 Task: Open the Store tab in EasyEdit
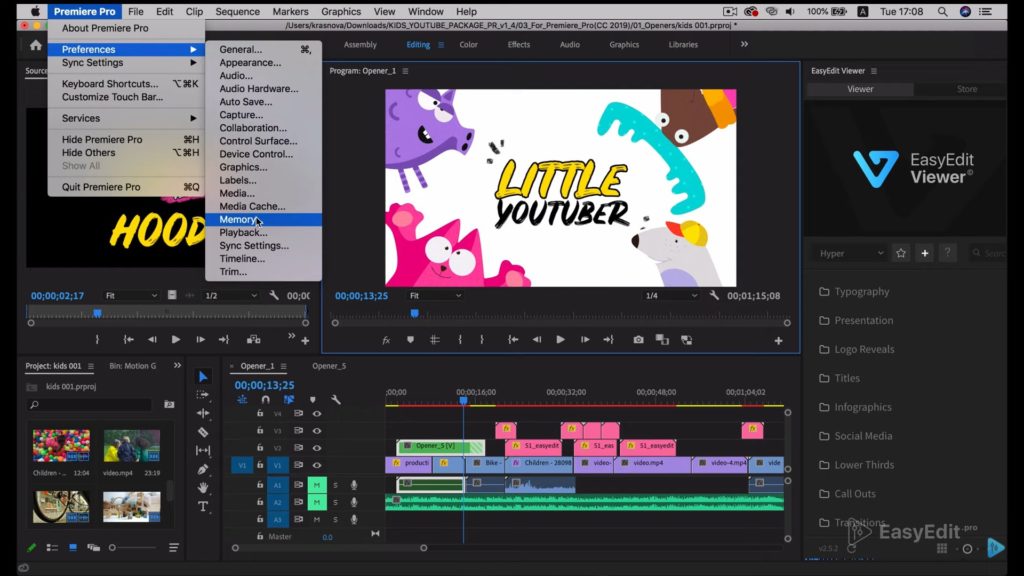click(x=967, y=89)
